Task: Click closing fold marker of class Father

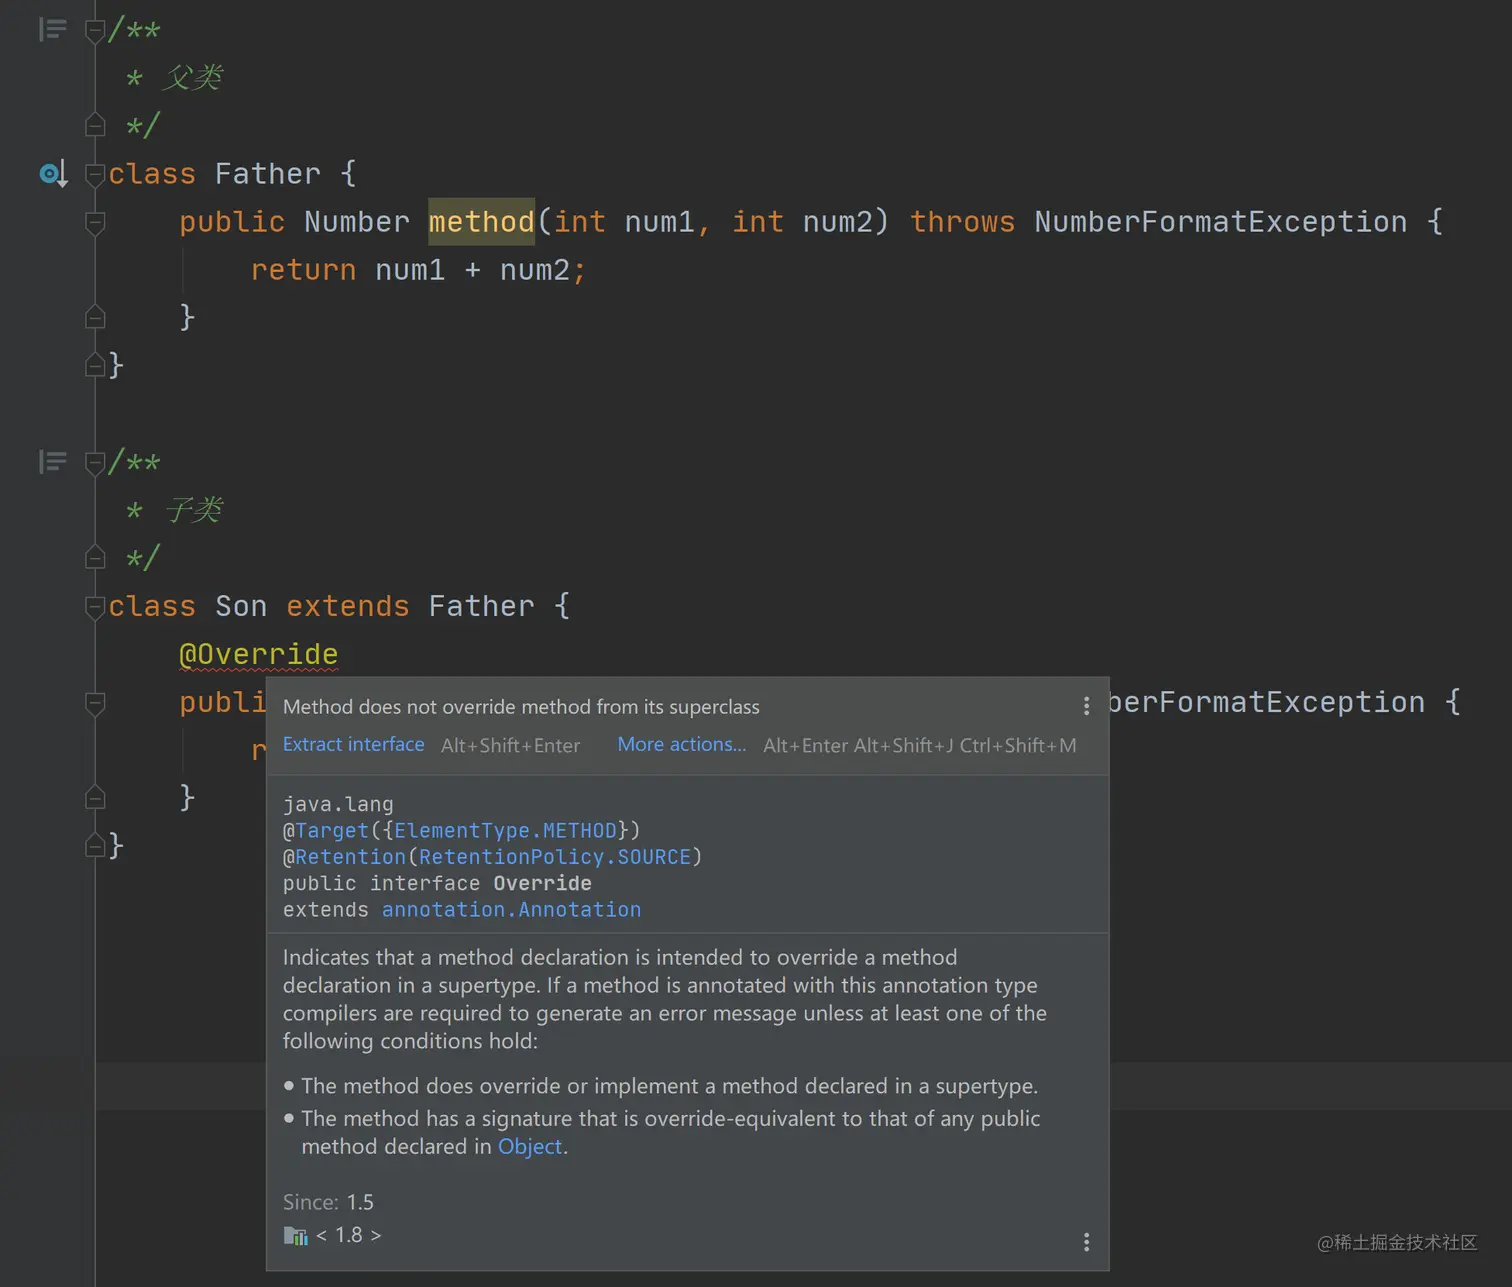Action: 95,365
